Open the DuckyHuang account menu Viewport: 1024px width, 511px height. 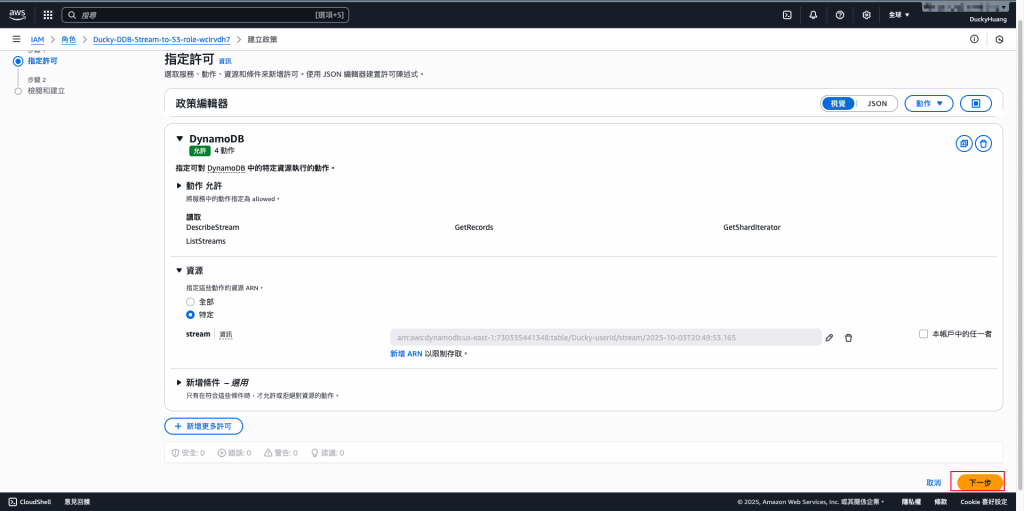[986, 20]
